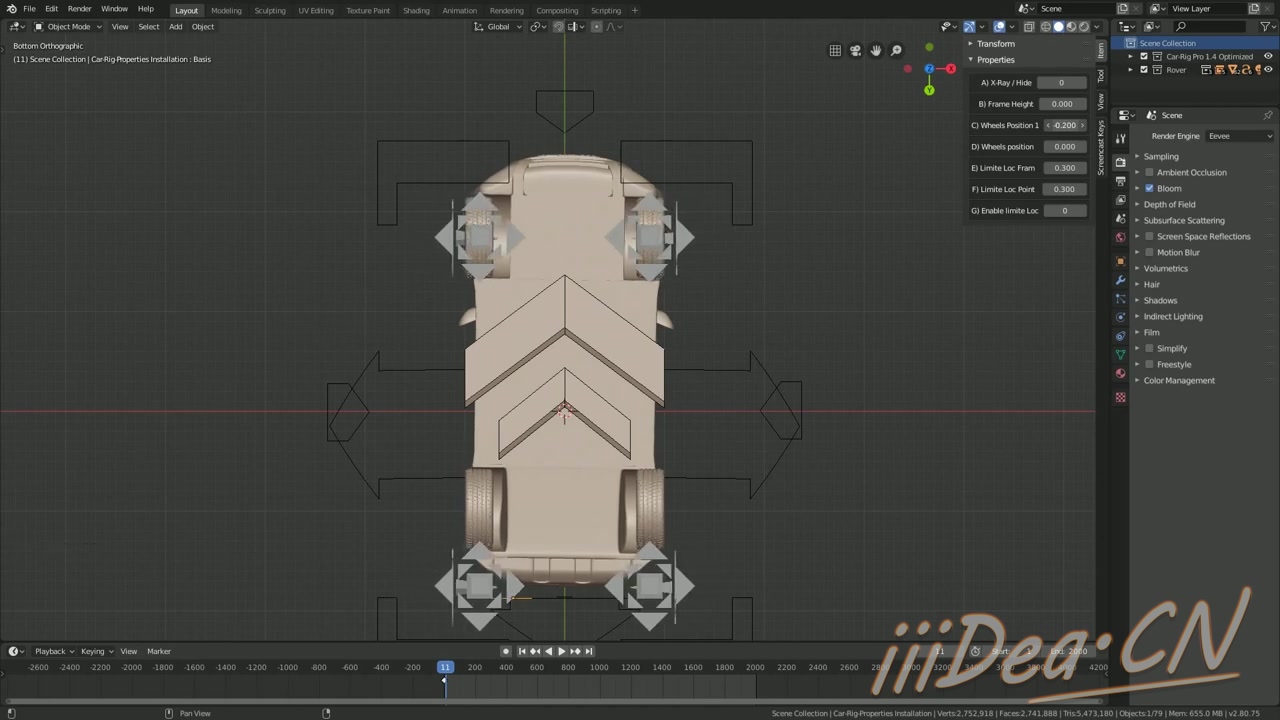Uncheck Car-Rig Pro 1.4 Optimized collection
Screen dimensions: 1280x720
[1144, 57]
